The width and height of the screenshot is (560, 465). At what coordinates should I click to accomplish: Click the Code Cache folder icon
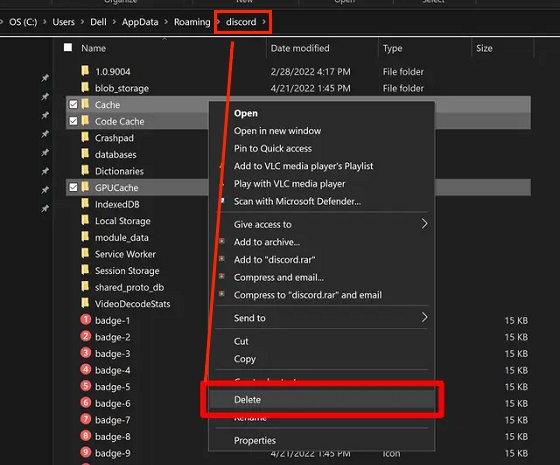85,120
